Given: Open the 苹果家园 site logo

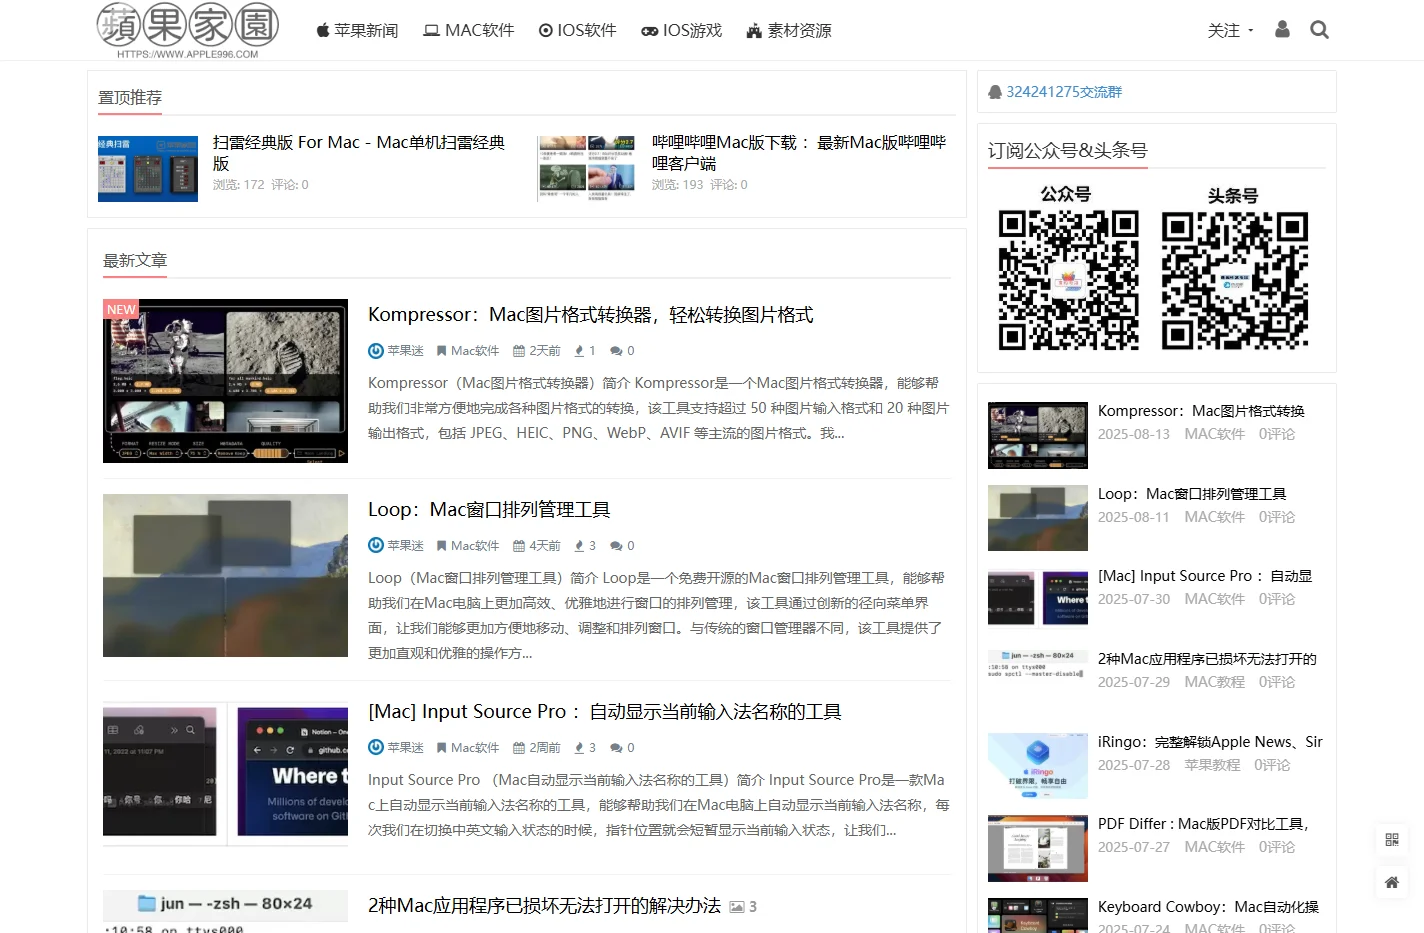Looking at the screenshot, I should pos(187,30).
